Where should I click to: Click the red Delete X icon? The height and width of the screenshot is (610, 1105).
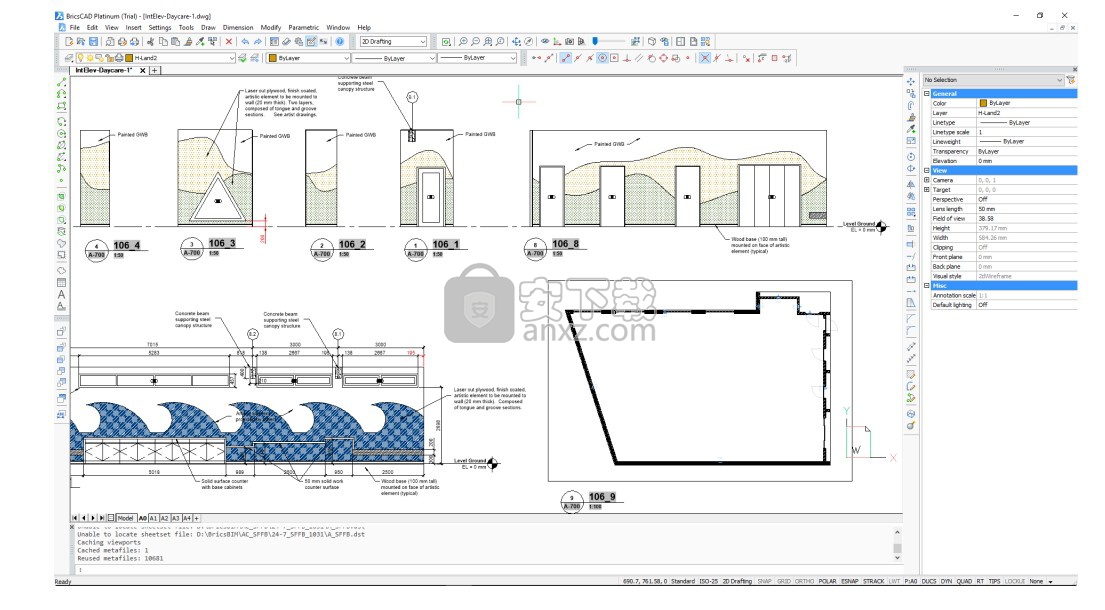point(228,42)
